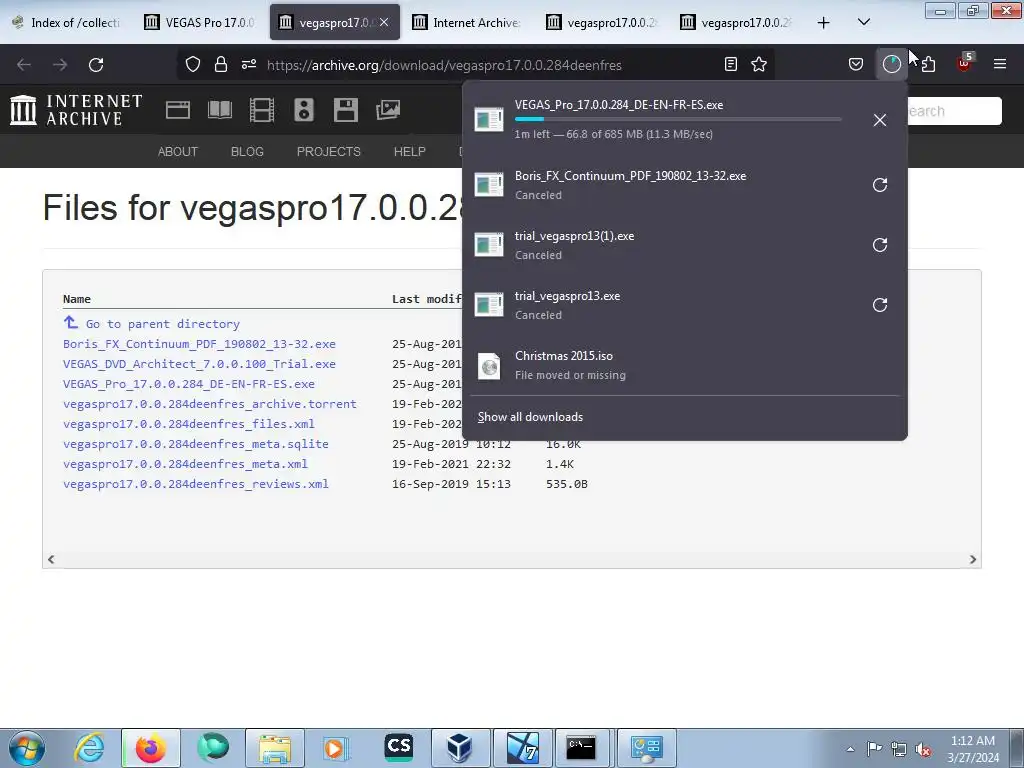
Task: Bookmark this page with star icon
Action: [759, 64]
